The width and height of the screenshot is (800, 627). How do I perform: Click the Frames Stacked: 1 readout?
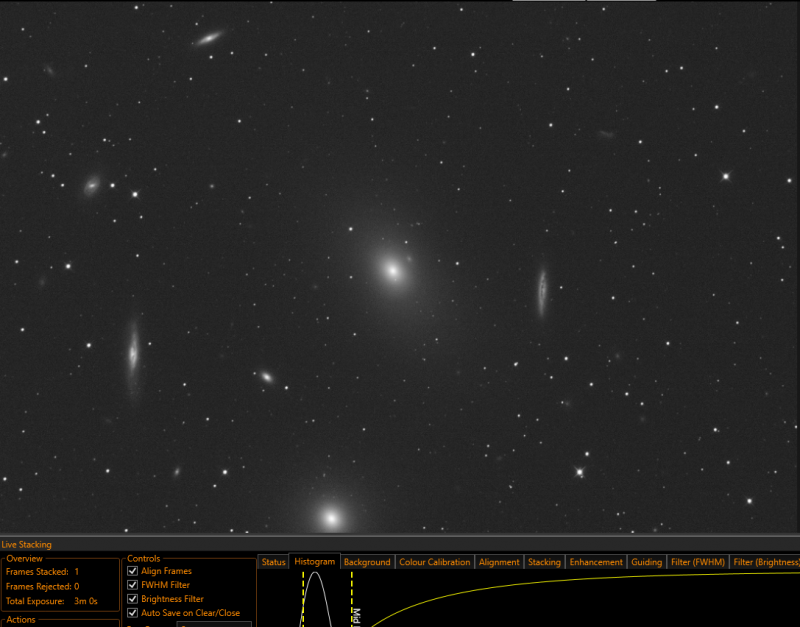click(x=42, y=571)
